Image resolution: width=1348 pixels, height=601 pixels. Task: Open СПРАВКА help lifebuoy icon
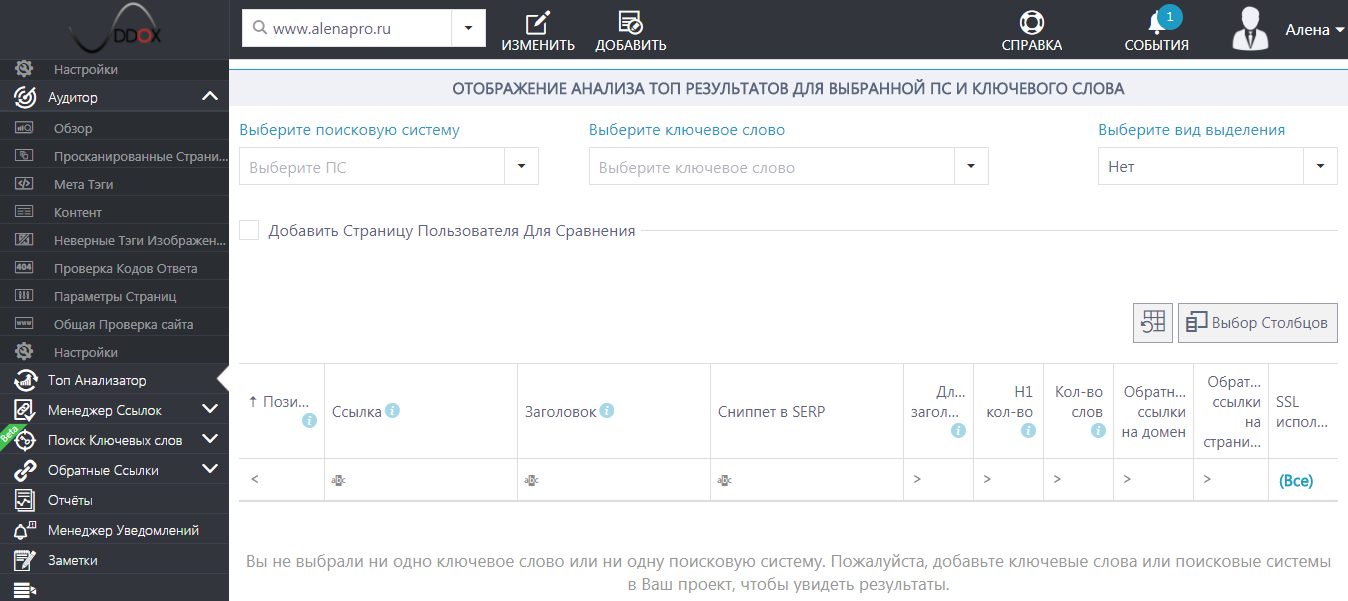(x=1031, y=22)
